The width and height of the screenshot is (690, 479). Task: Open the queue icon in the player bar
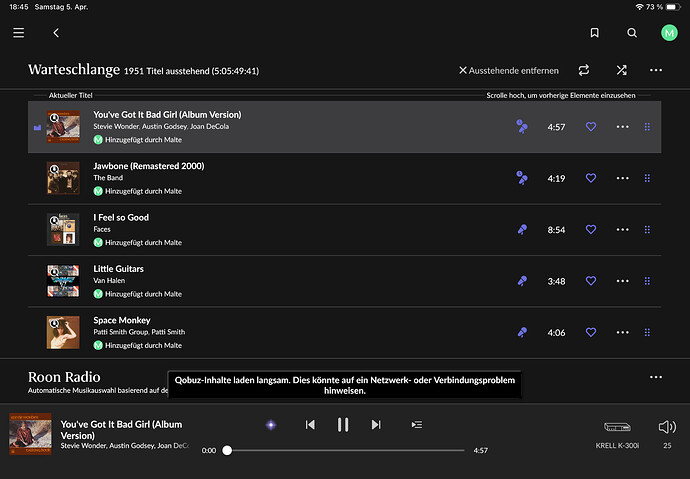point(417,425)
